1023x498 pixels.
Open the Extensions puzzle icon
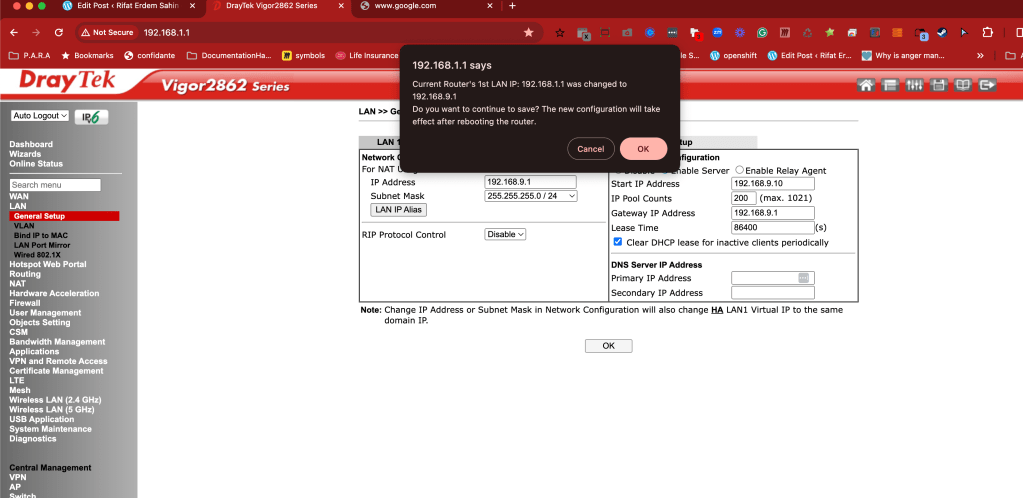click(987, 33)
